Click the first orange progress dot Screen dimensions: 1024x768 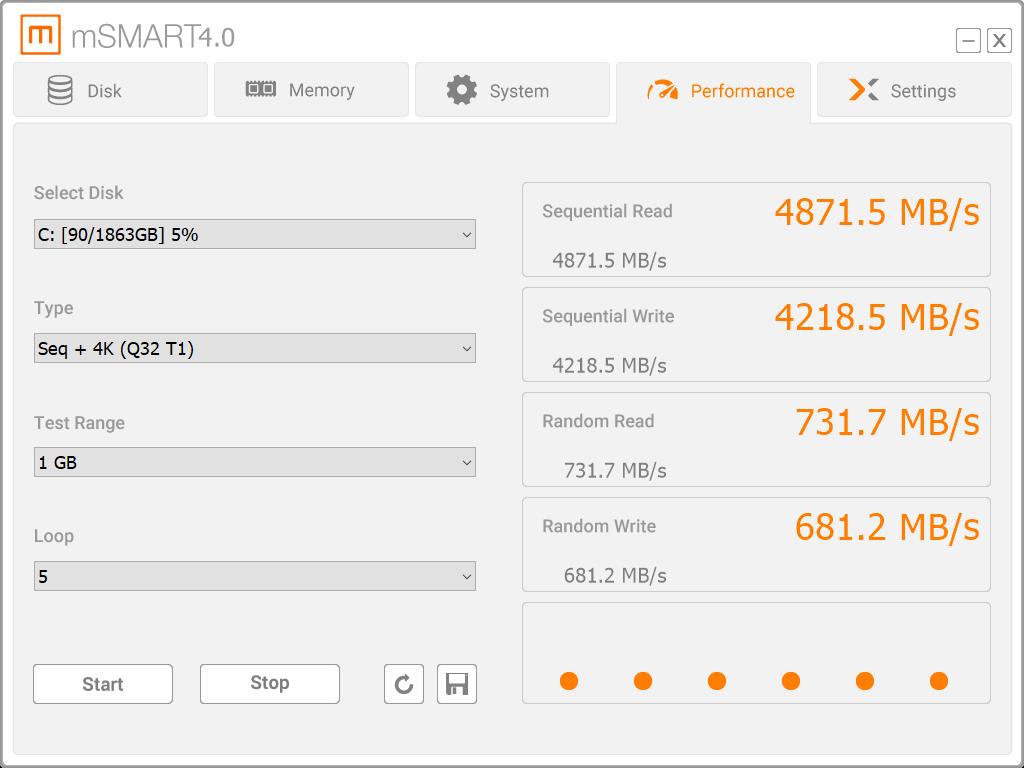(x=569, y=681)
